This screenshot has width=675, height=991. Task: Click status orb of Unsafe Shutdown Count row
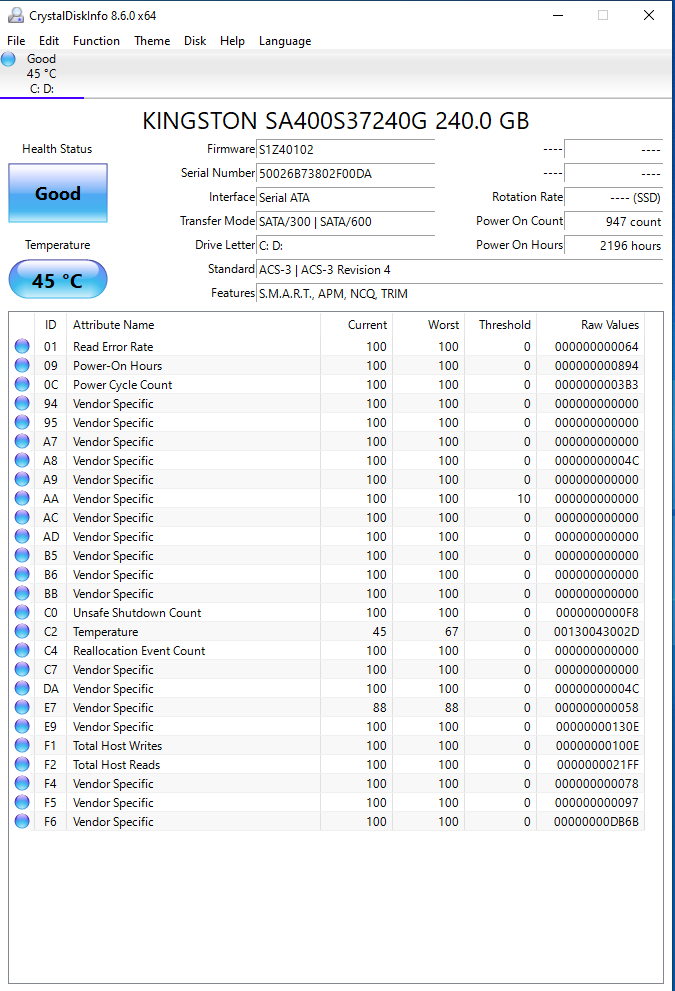pos(22,612)
